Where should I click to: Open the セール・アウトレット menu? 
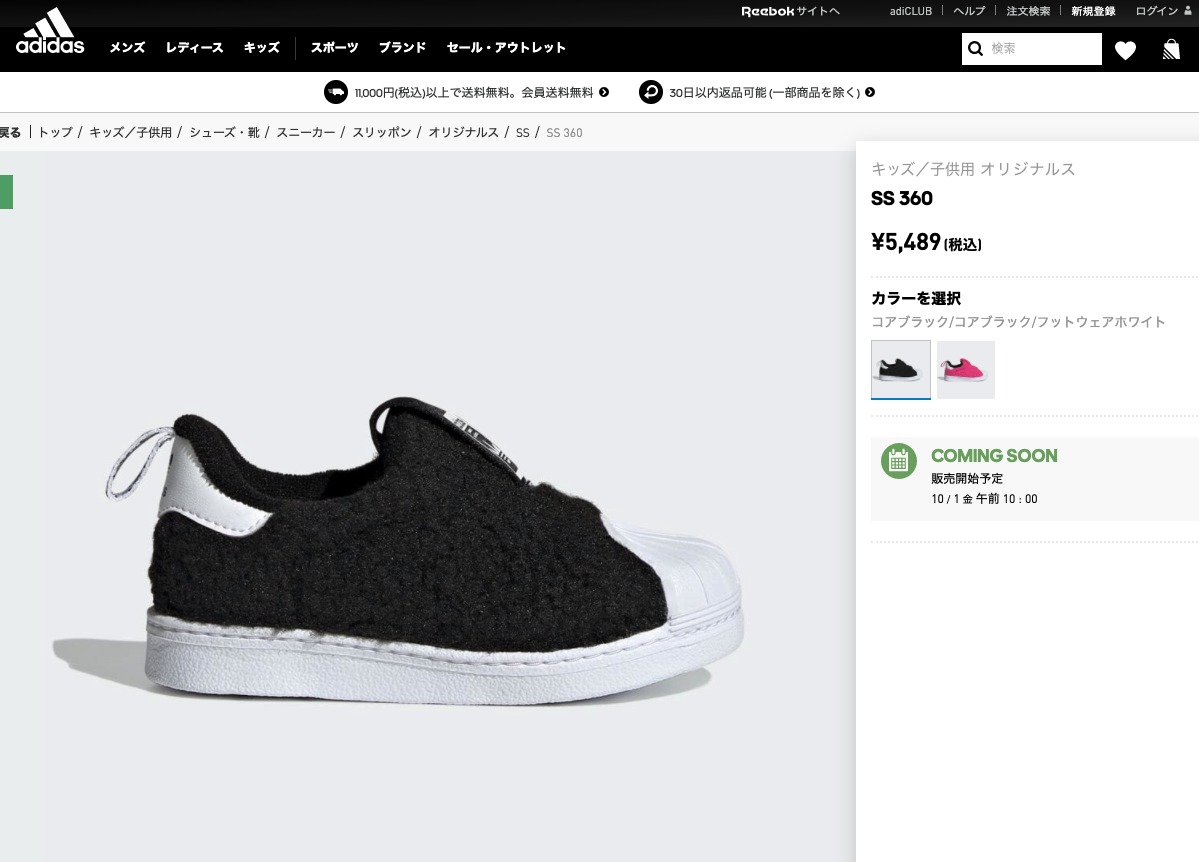tap(506, 48)
